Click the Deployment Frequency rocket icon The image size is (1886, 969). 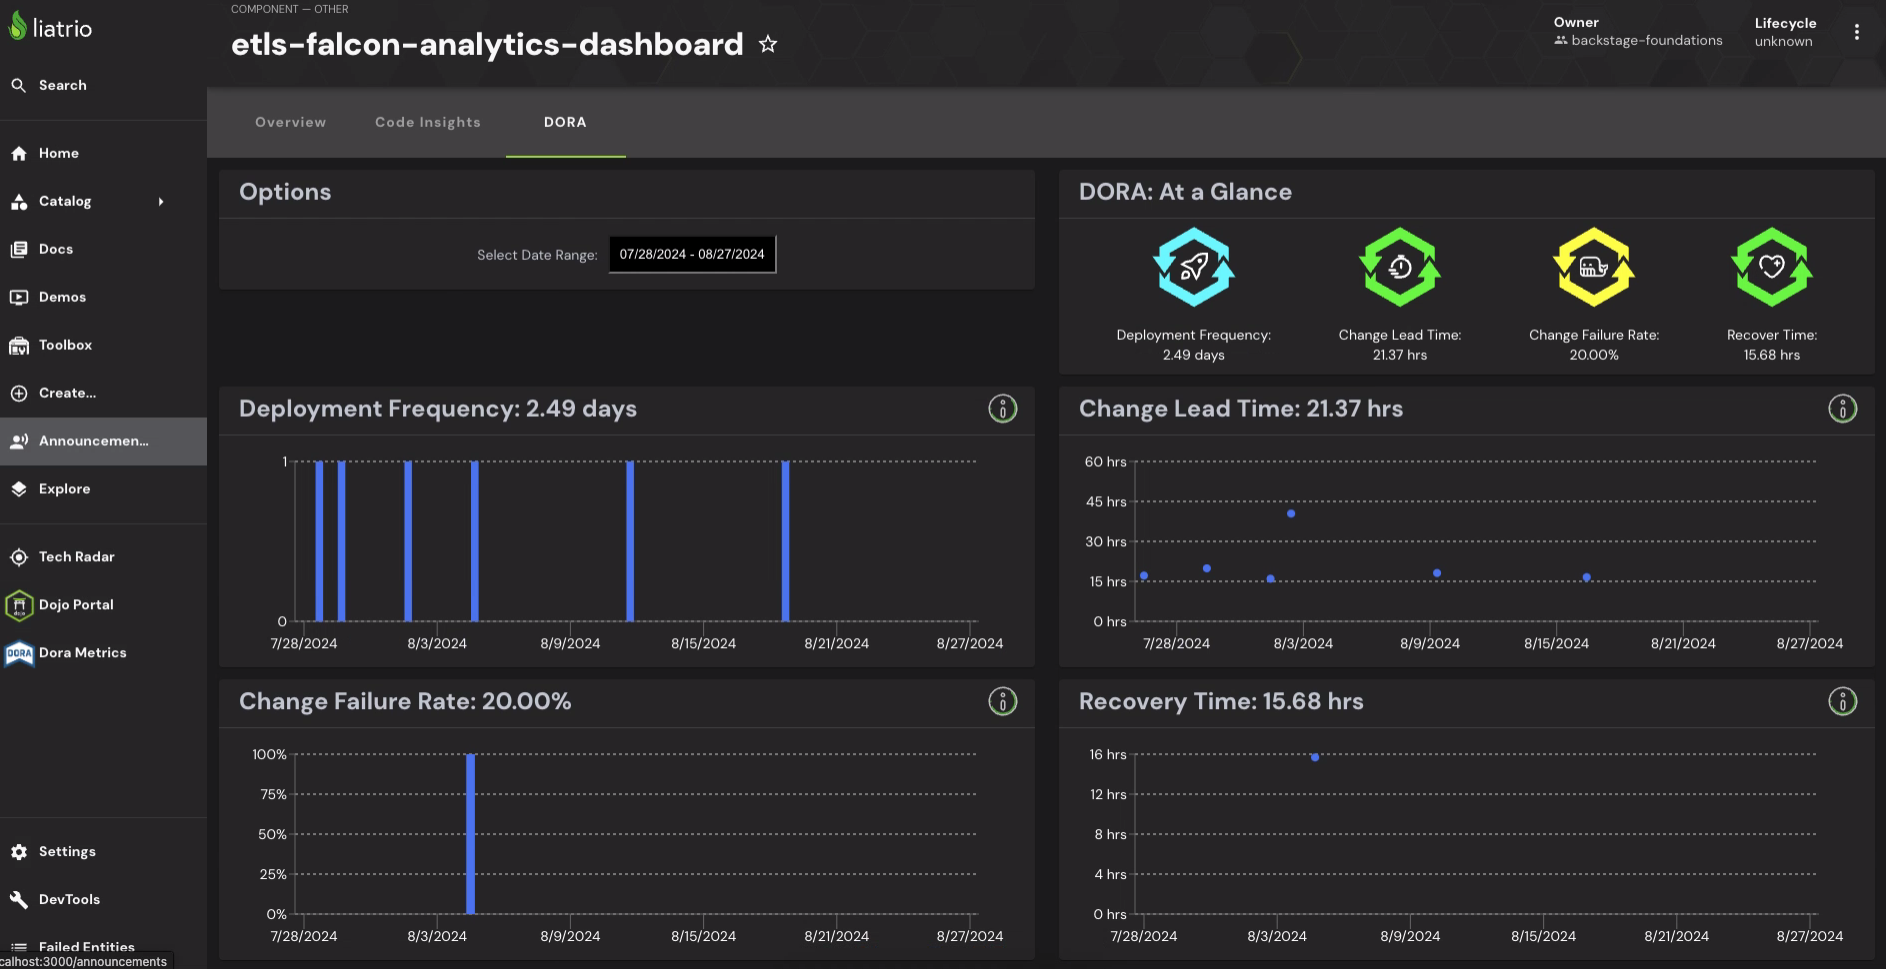tap(1193, 265)
